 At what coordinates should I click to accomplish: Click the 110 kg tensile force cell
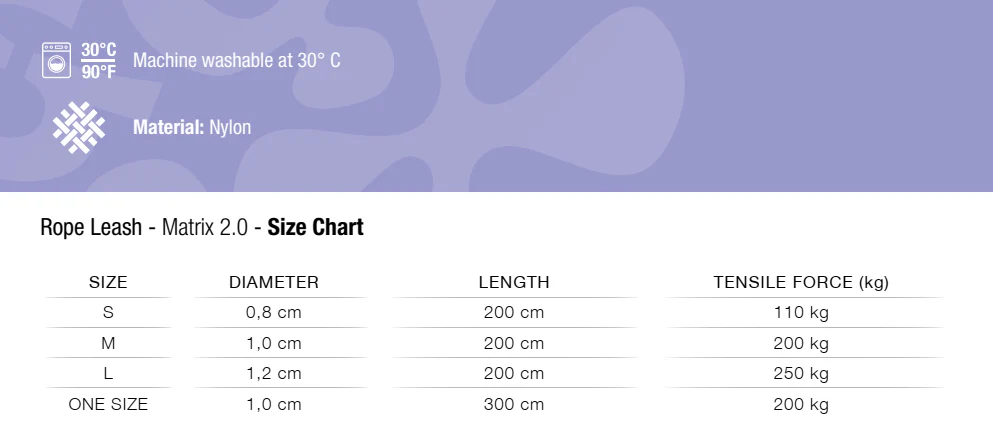pos(801,312)
